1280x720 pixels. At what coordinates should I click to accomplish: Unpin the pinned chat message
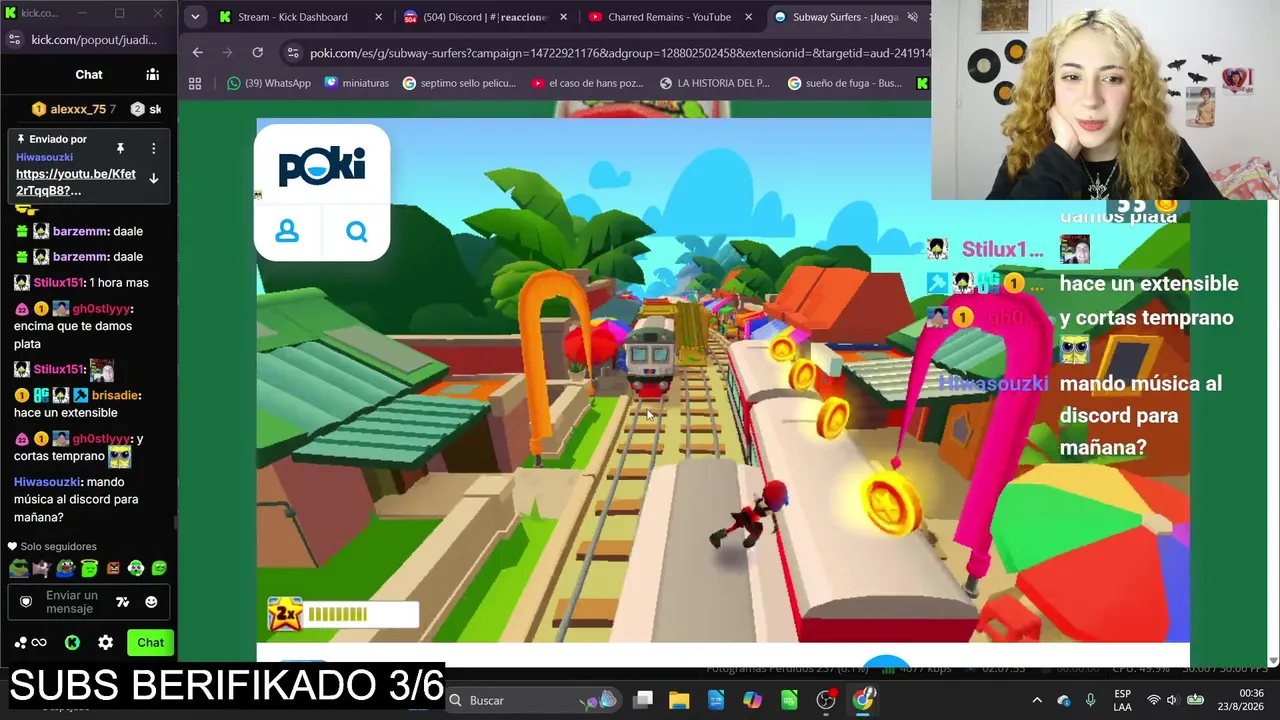click(x=120, y=148)
